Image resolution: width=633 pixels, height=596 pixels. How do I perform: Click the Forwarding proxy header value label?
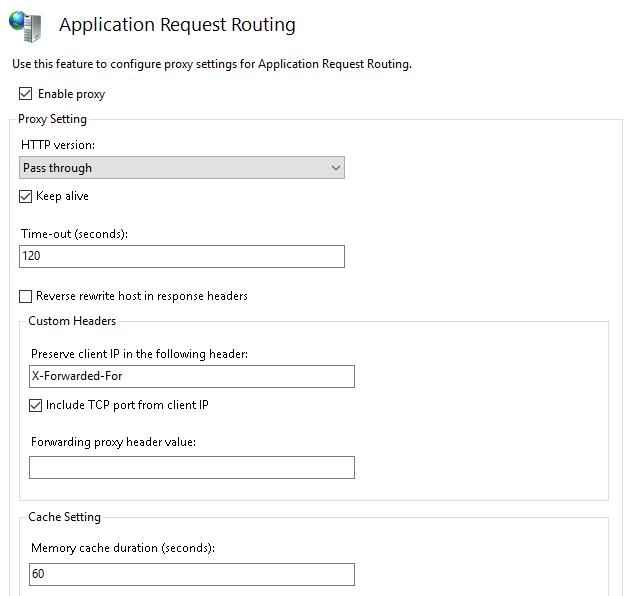pyautogui.click(x=113, y=442)
